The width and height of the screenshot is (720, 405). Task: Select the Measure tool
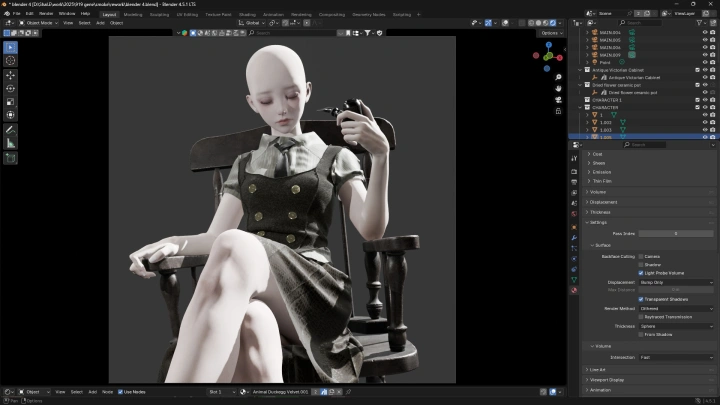pyautogui.click(x=10, y=143)
